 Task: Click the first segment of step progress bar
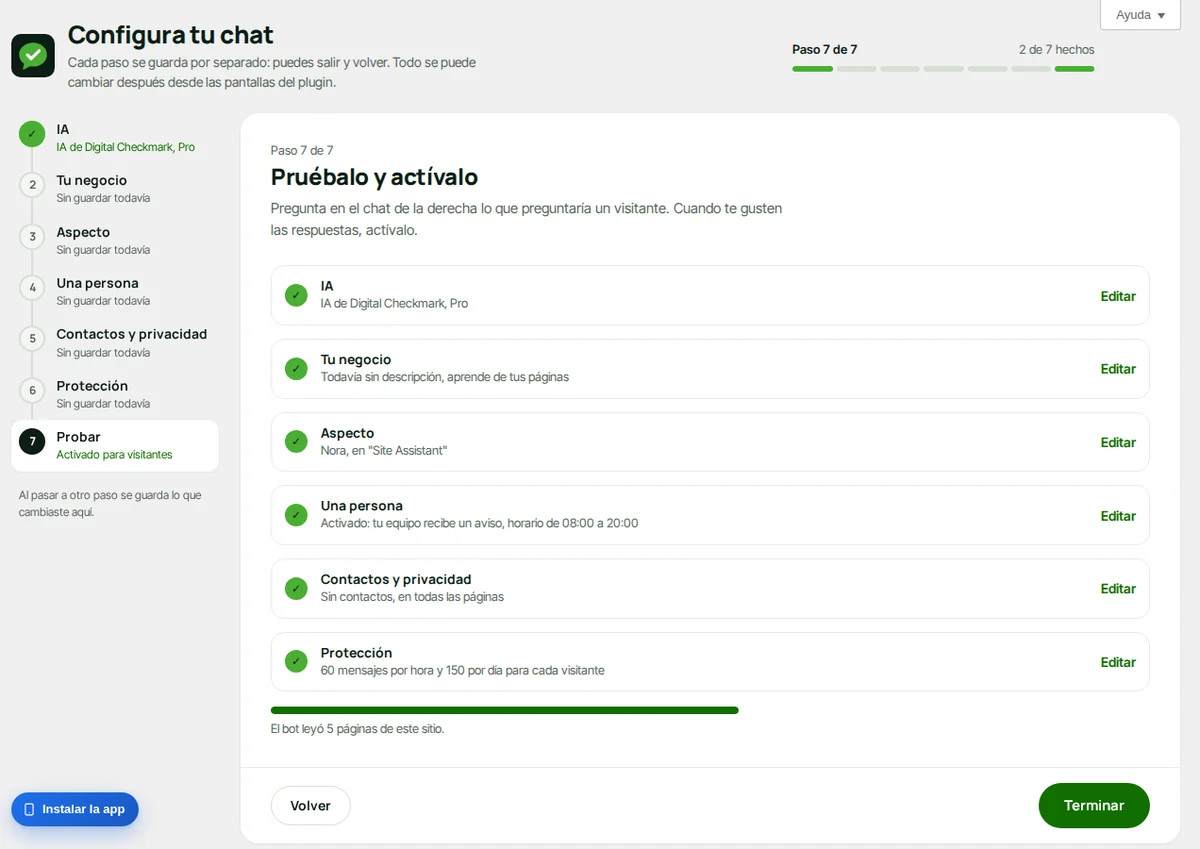[x=812, y=69]
